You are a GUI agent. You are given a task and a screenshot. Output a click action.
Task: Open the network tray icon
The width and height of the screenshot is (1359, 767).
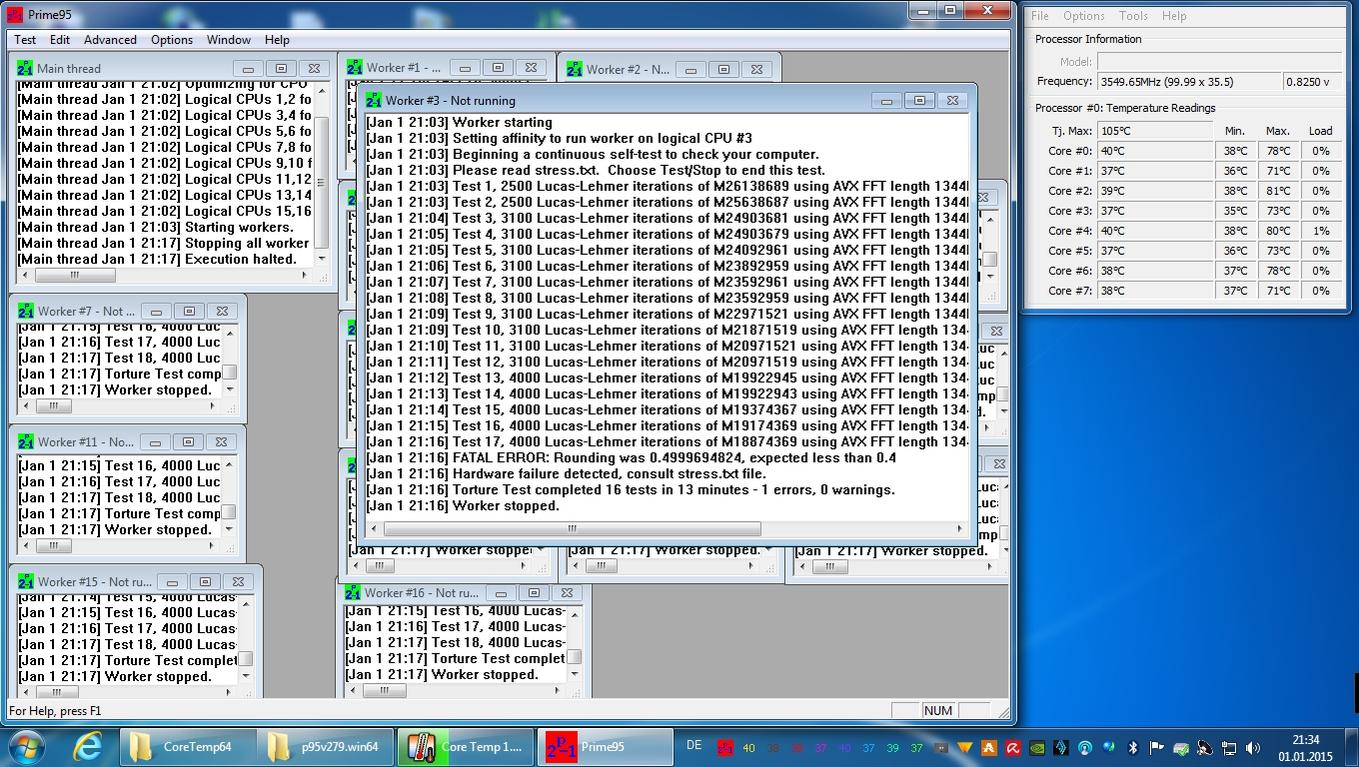[1229, 748]
